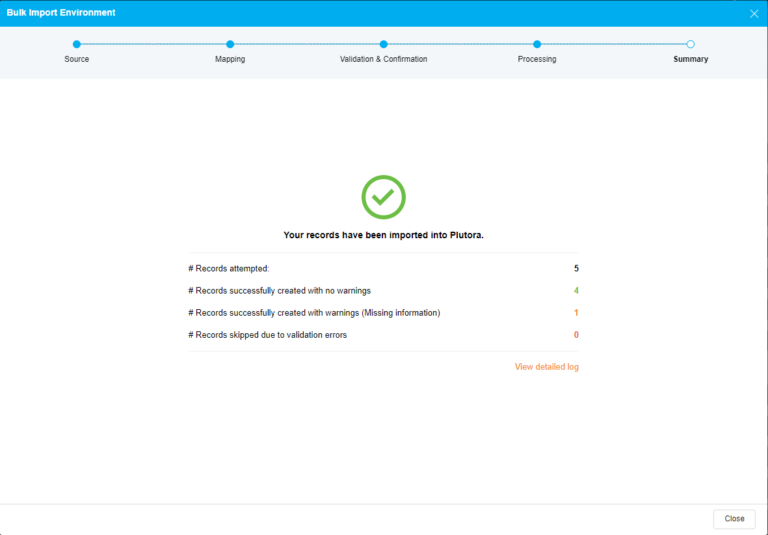Click the green success checkmark icon
This screenshot has height=535, width=768.
pyautogui.click(x=383, y=197)
